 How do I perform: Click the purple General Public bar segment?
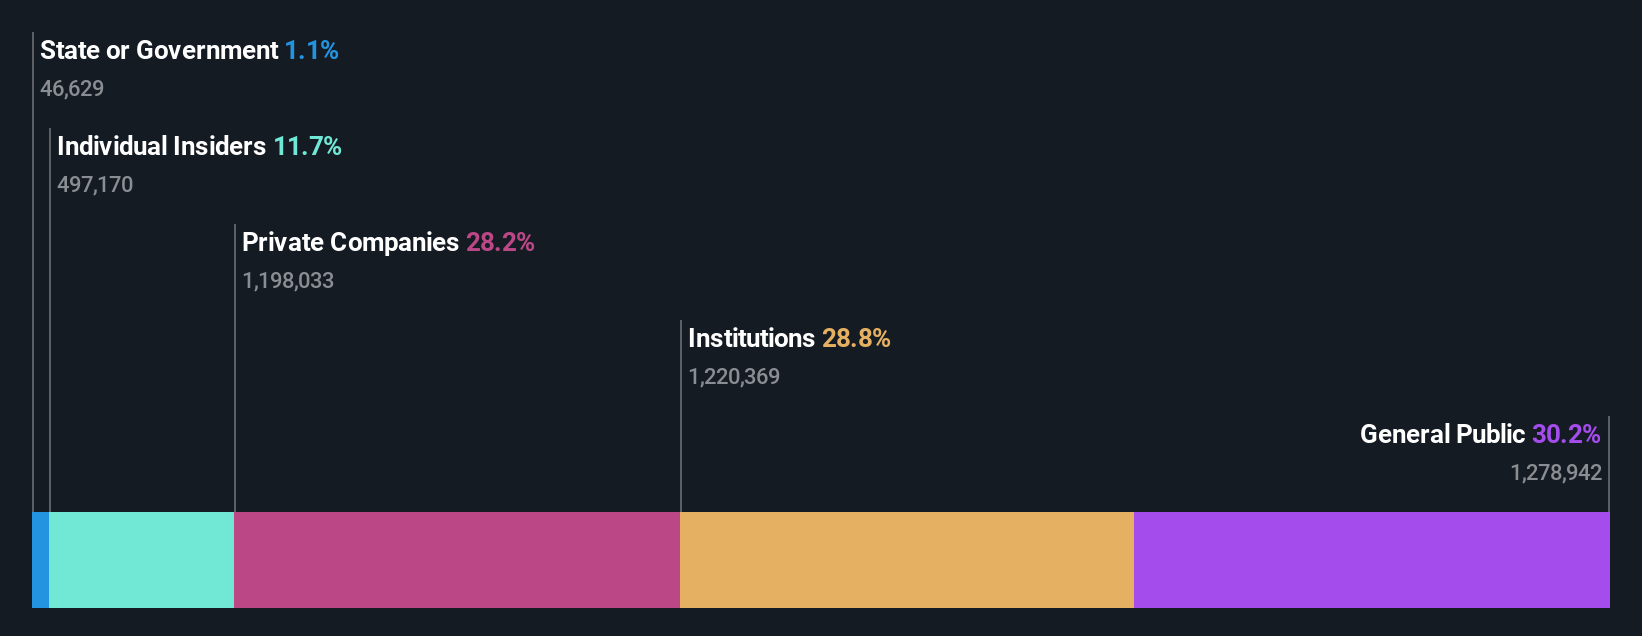[1371, 560]
